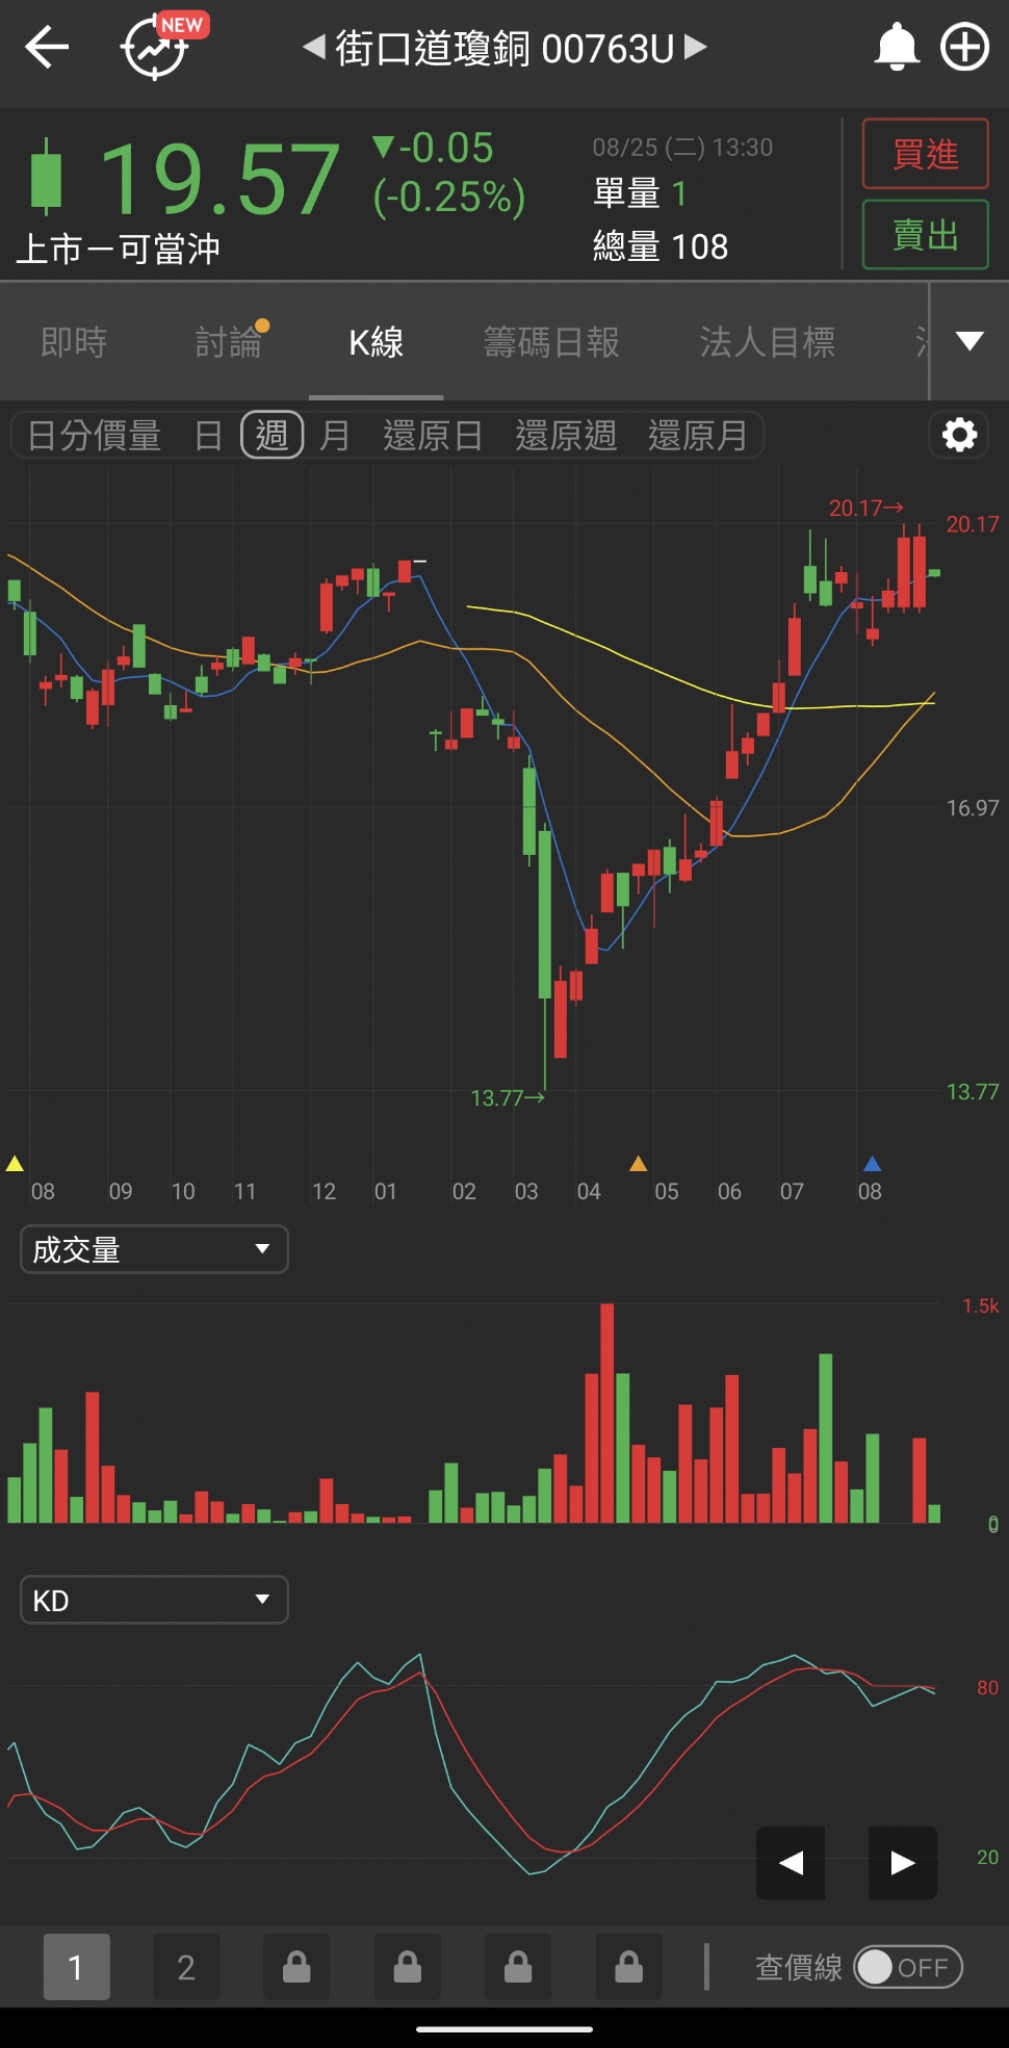Toggle the 查價線 switch on

(907, 1967)
